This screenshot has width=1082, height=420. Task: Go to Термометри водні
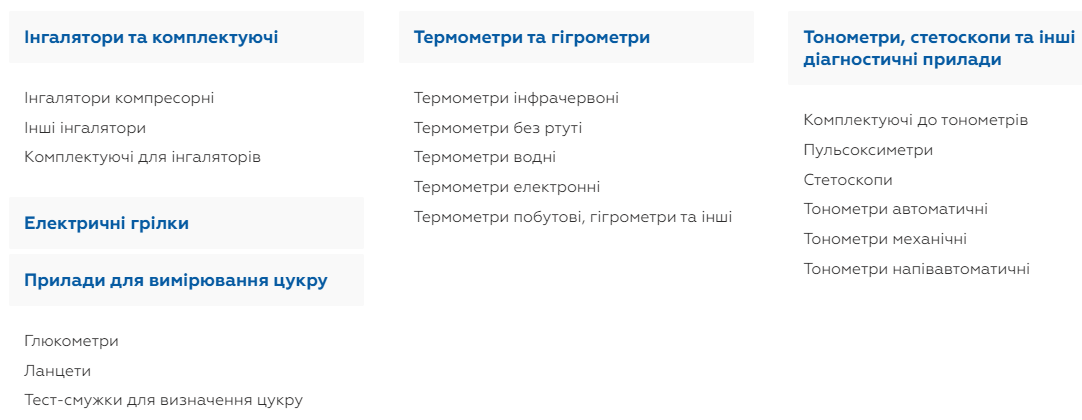coord(485,157)
